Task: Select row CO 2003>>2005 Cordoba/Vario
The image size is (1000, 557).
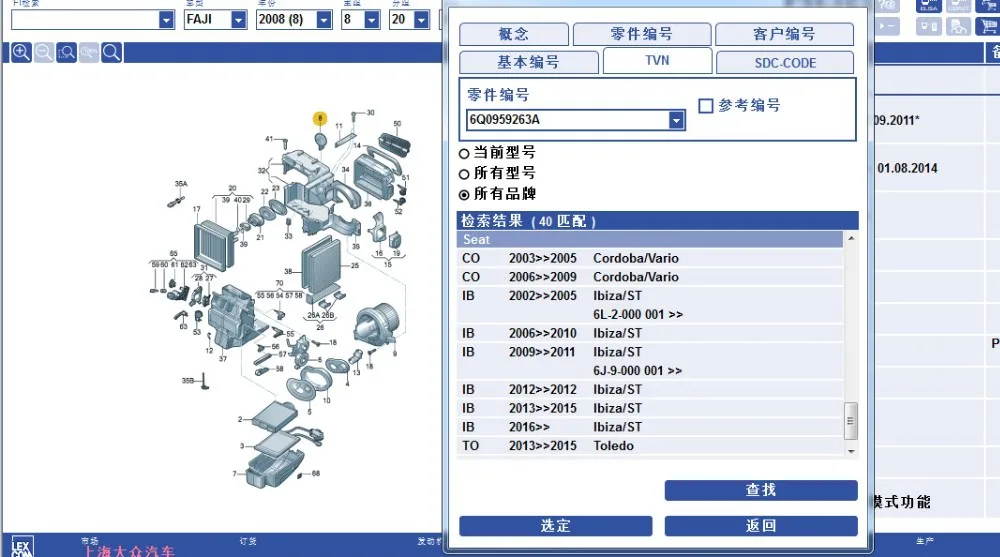Action: [x=650, y=258]
